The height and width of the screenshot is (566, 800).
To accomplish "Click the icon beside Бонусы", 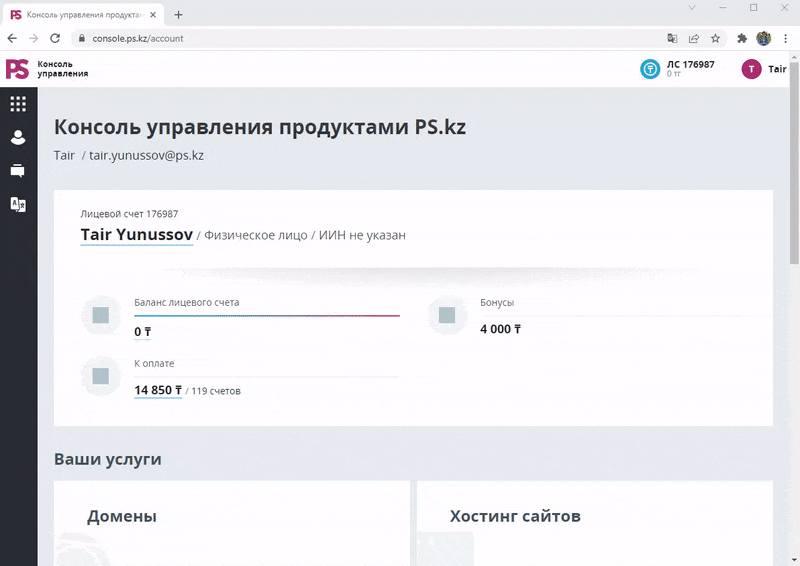I will click(x=447, y=315).
